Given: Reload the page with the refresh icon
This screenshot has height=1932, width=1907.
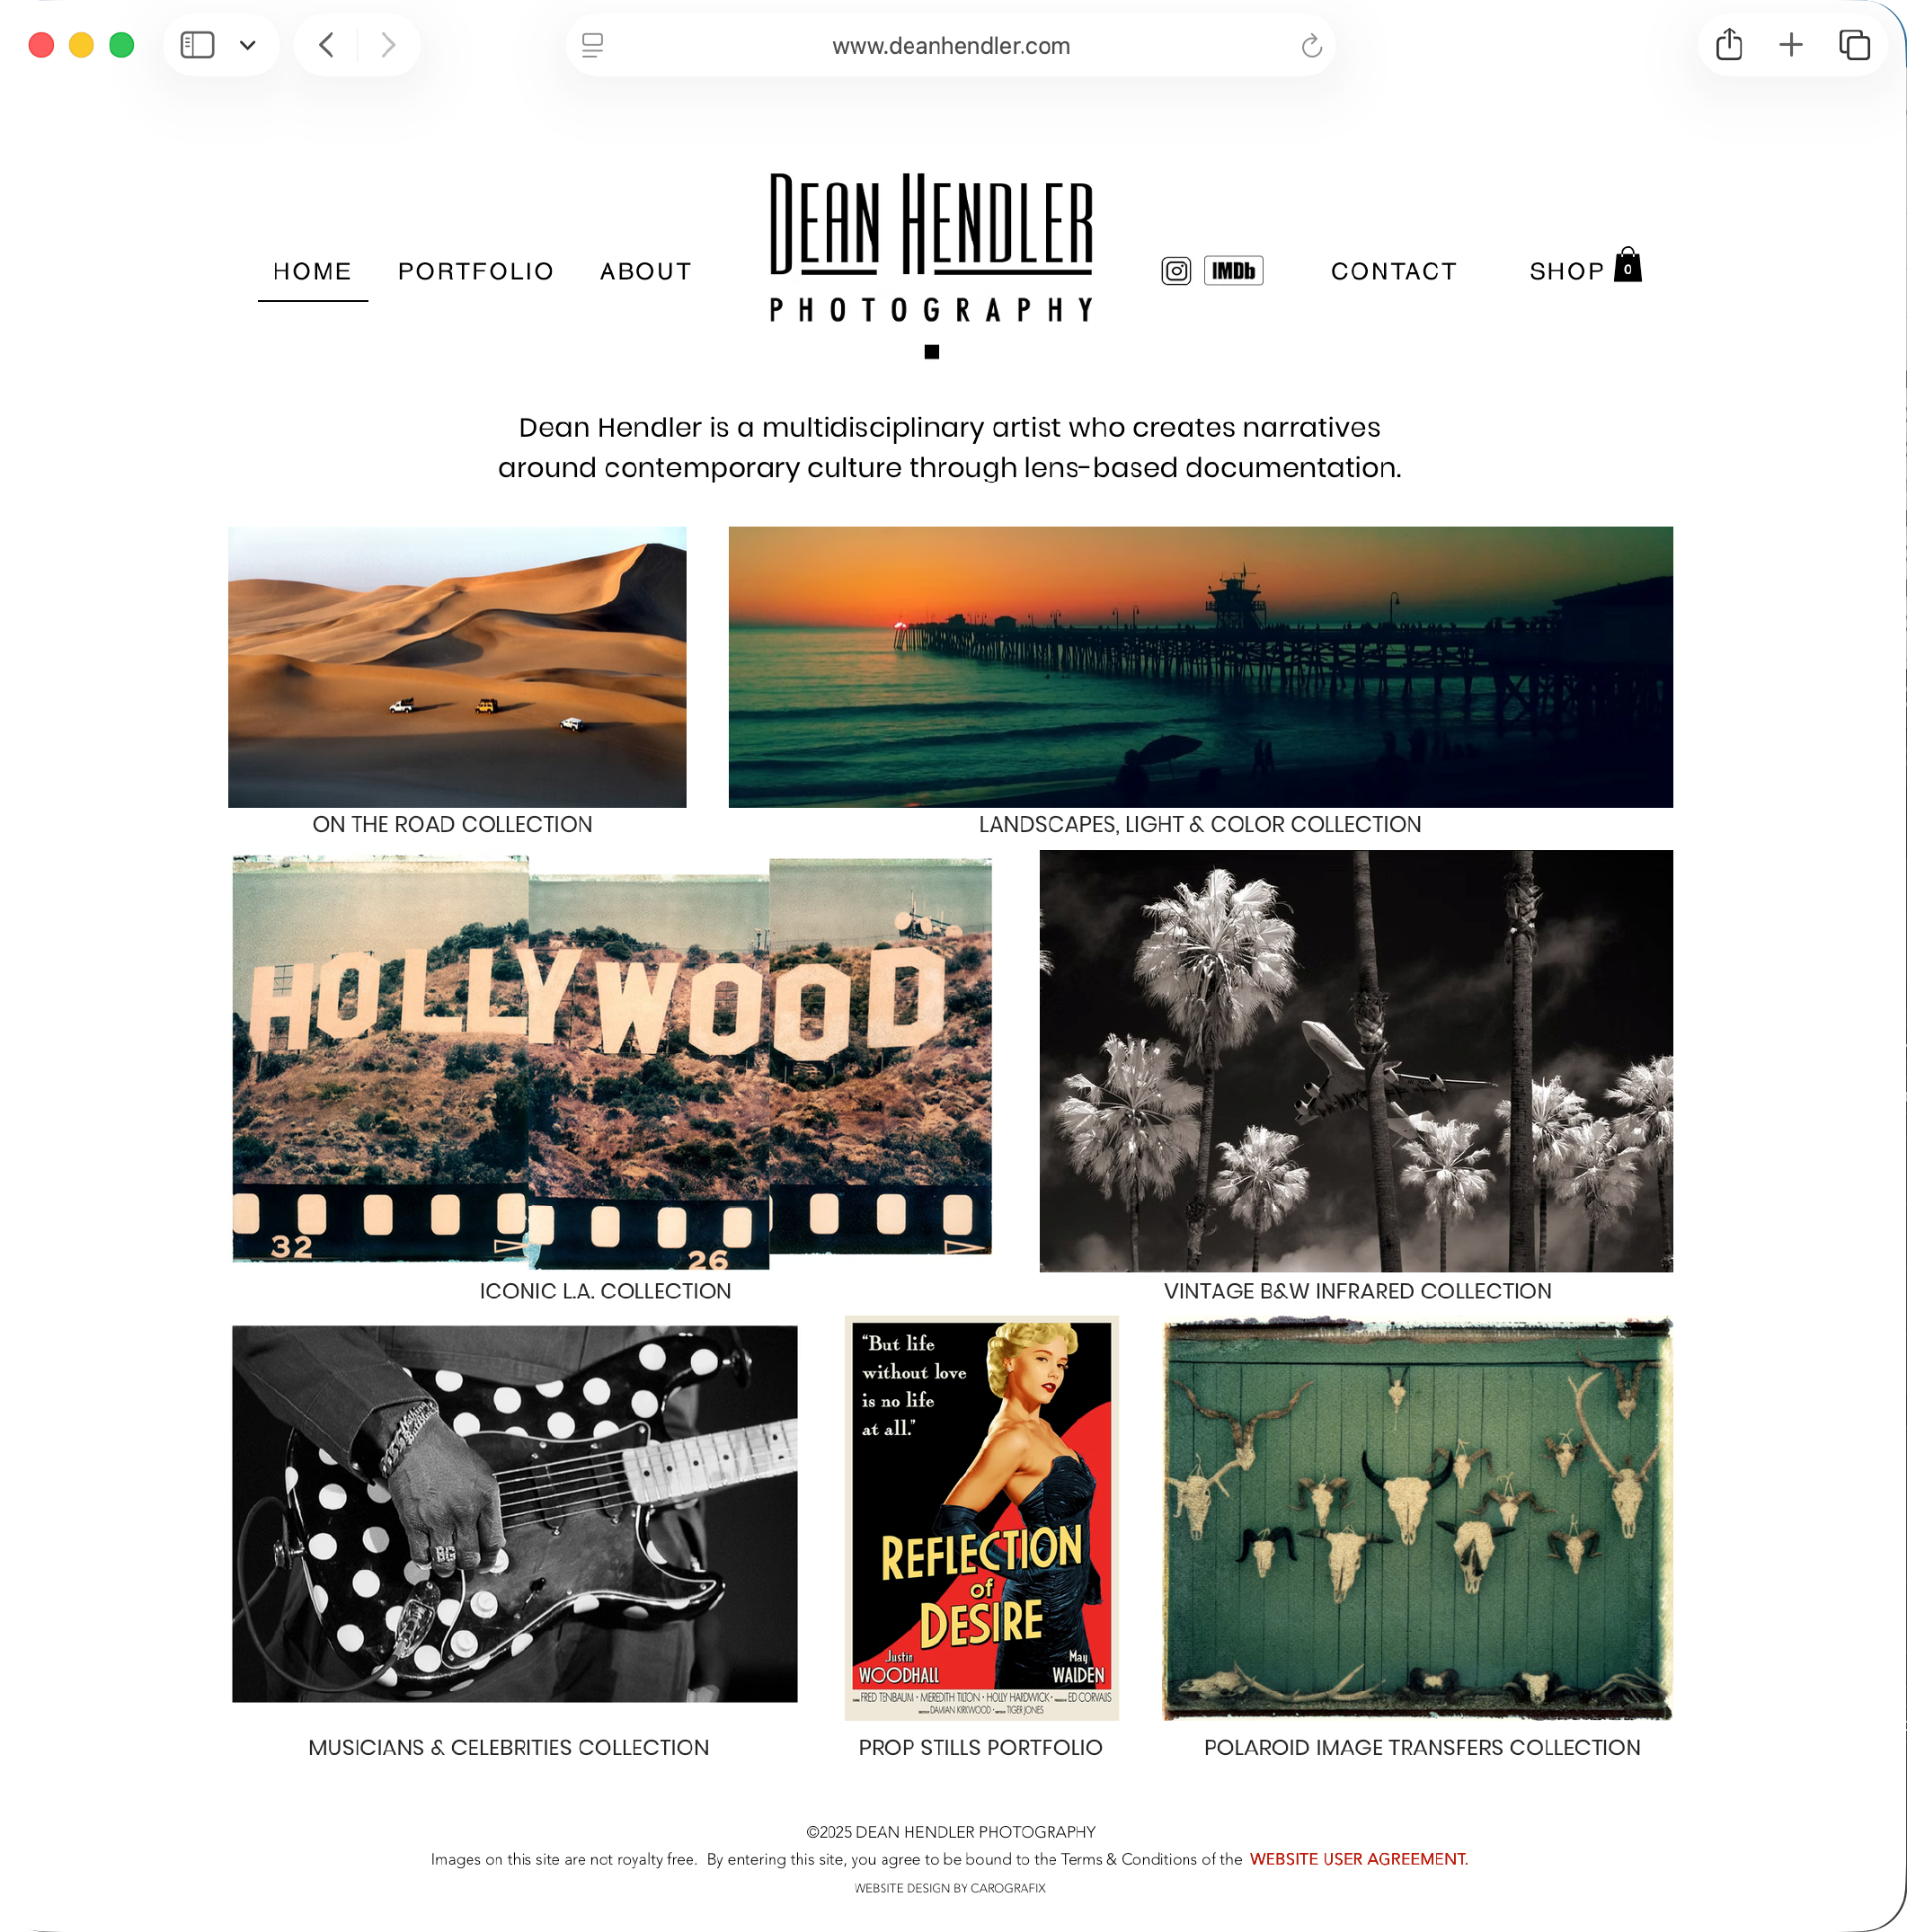Looking at the screenshot, I should pos(1311,45).
